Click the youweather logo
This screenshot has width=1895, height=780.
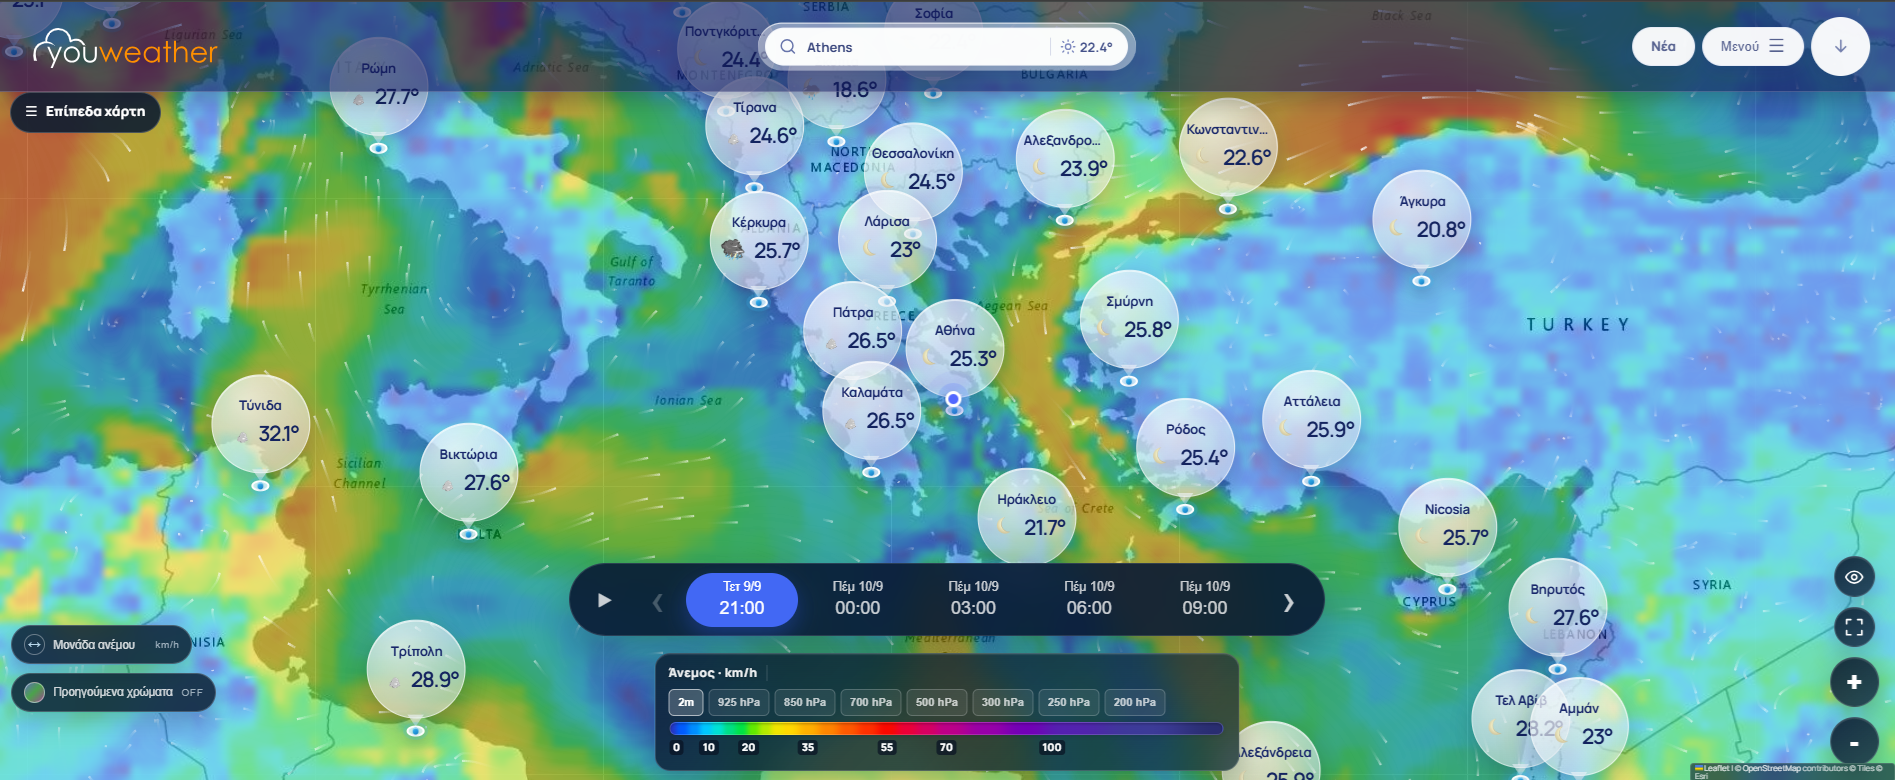click(125, 48)
